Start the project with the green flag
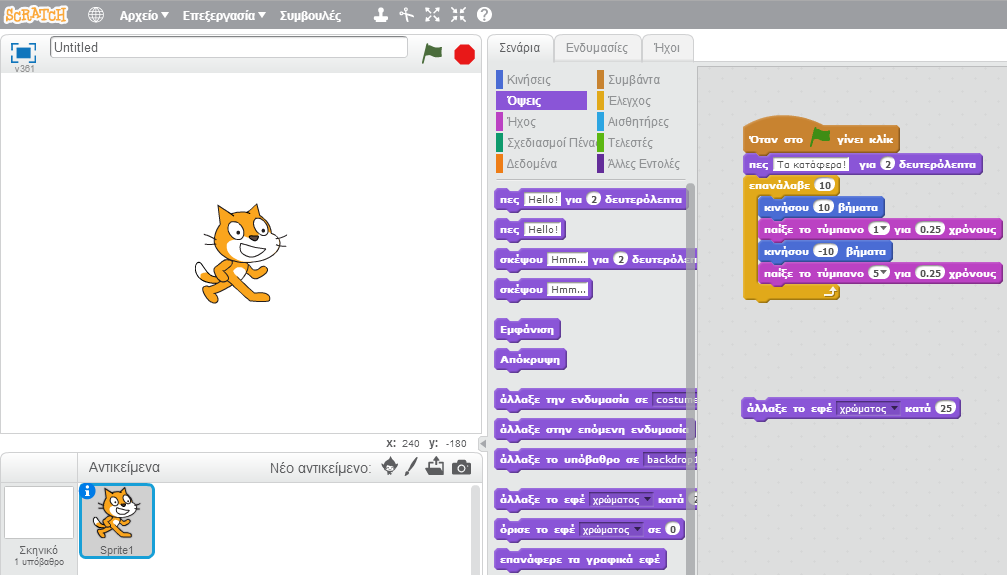1007x575 pixels. click(432, 53)
